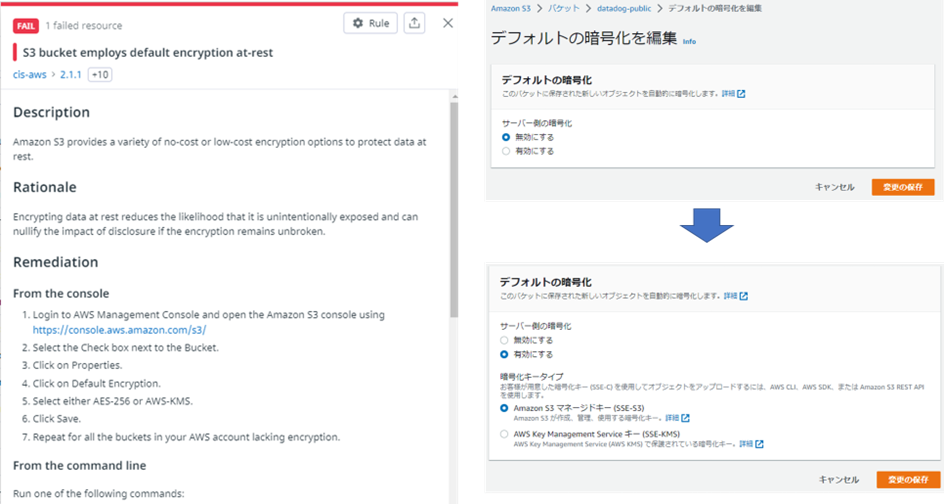This screenshot has width=944, height=504.
Task: Select 無効にする radio in lower panel
Action: tap(504, 340)
